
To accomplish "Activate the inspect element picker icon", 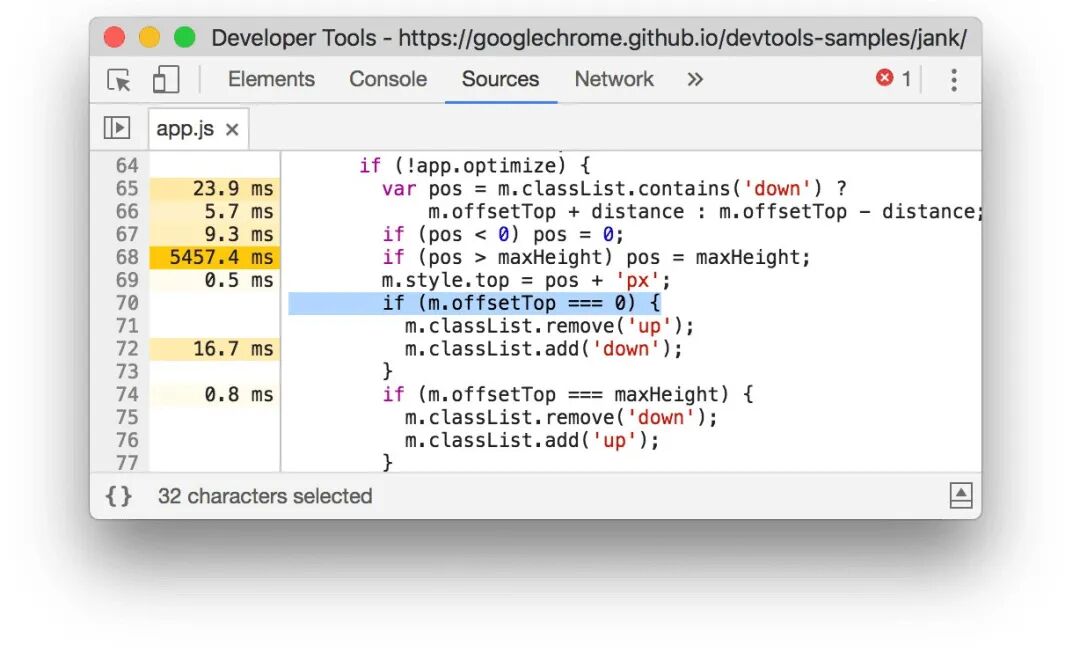I will click(x=119, y=80).
